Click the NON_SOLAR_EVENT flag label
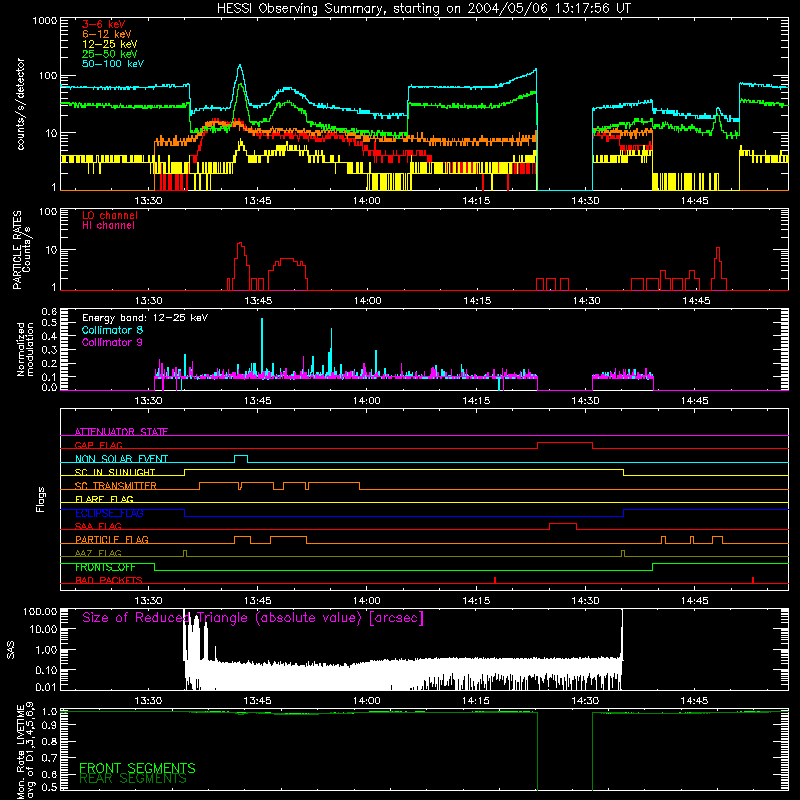800x800 pixels. point(121,459)
